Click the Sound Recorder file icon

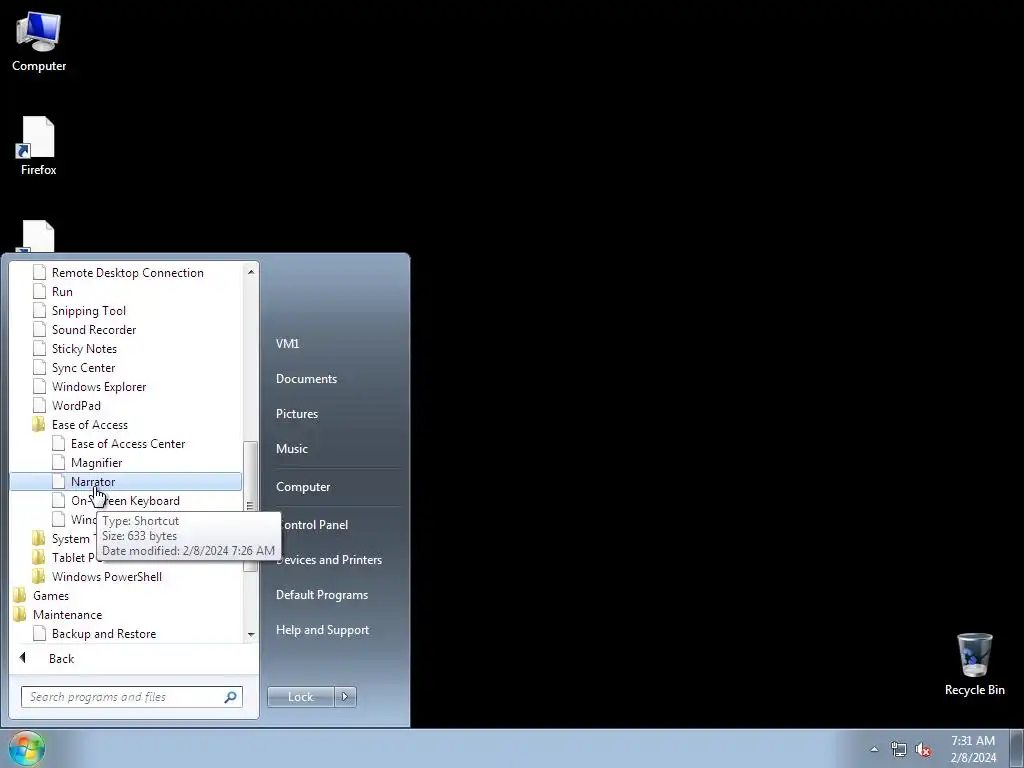pos(39,329)
